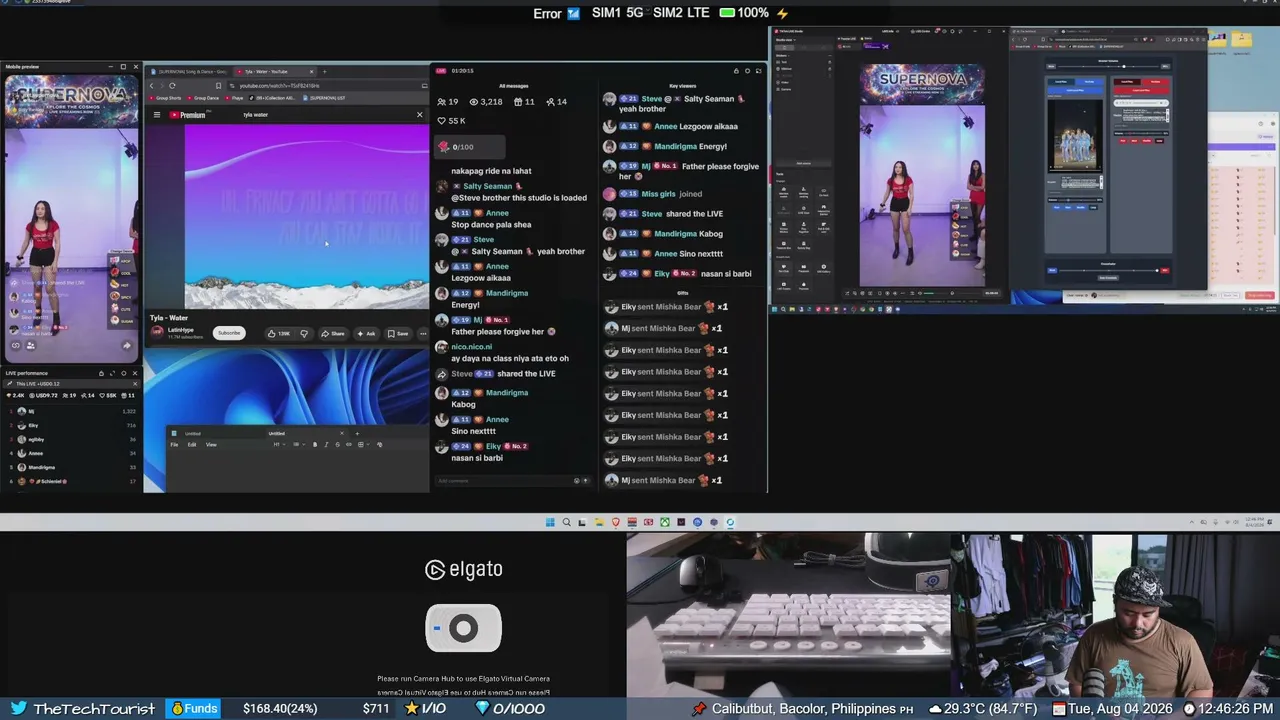Reload the YouTube page in the browser
The image size is (1280, 720).
click(172, 86)
